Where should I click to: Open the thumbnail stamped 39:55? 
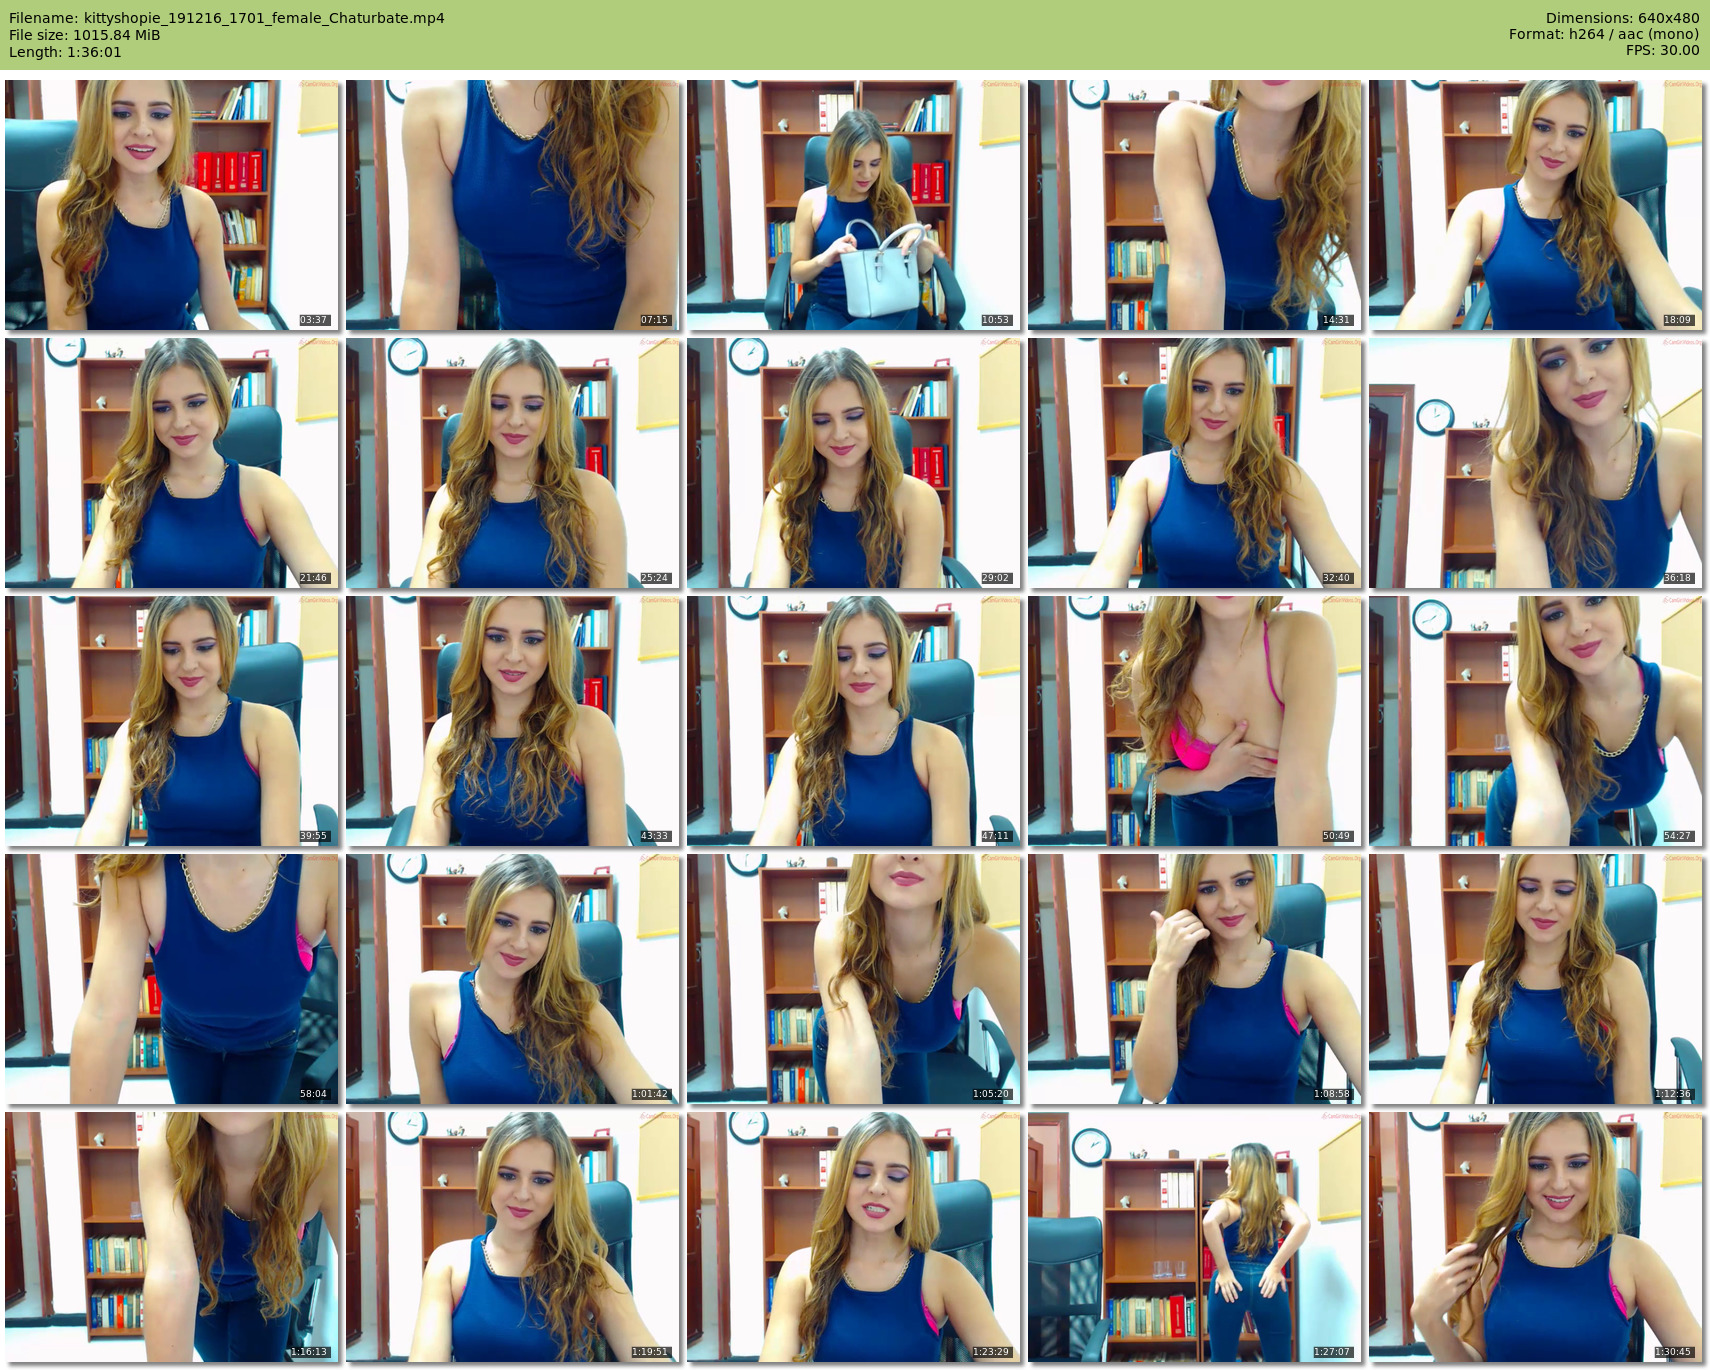[x=171, y=721]
